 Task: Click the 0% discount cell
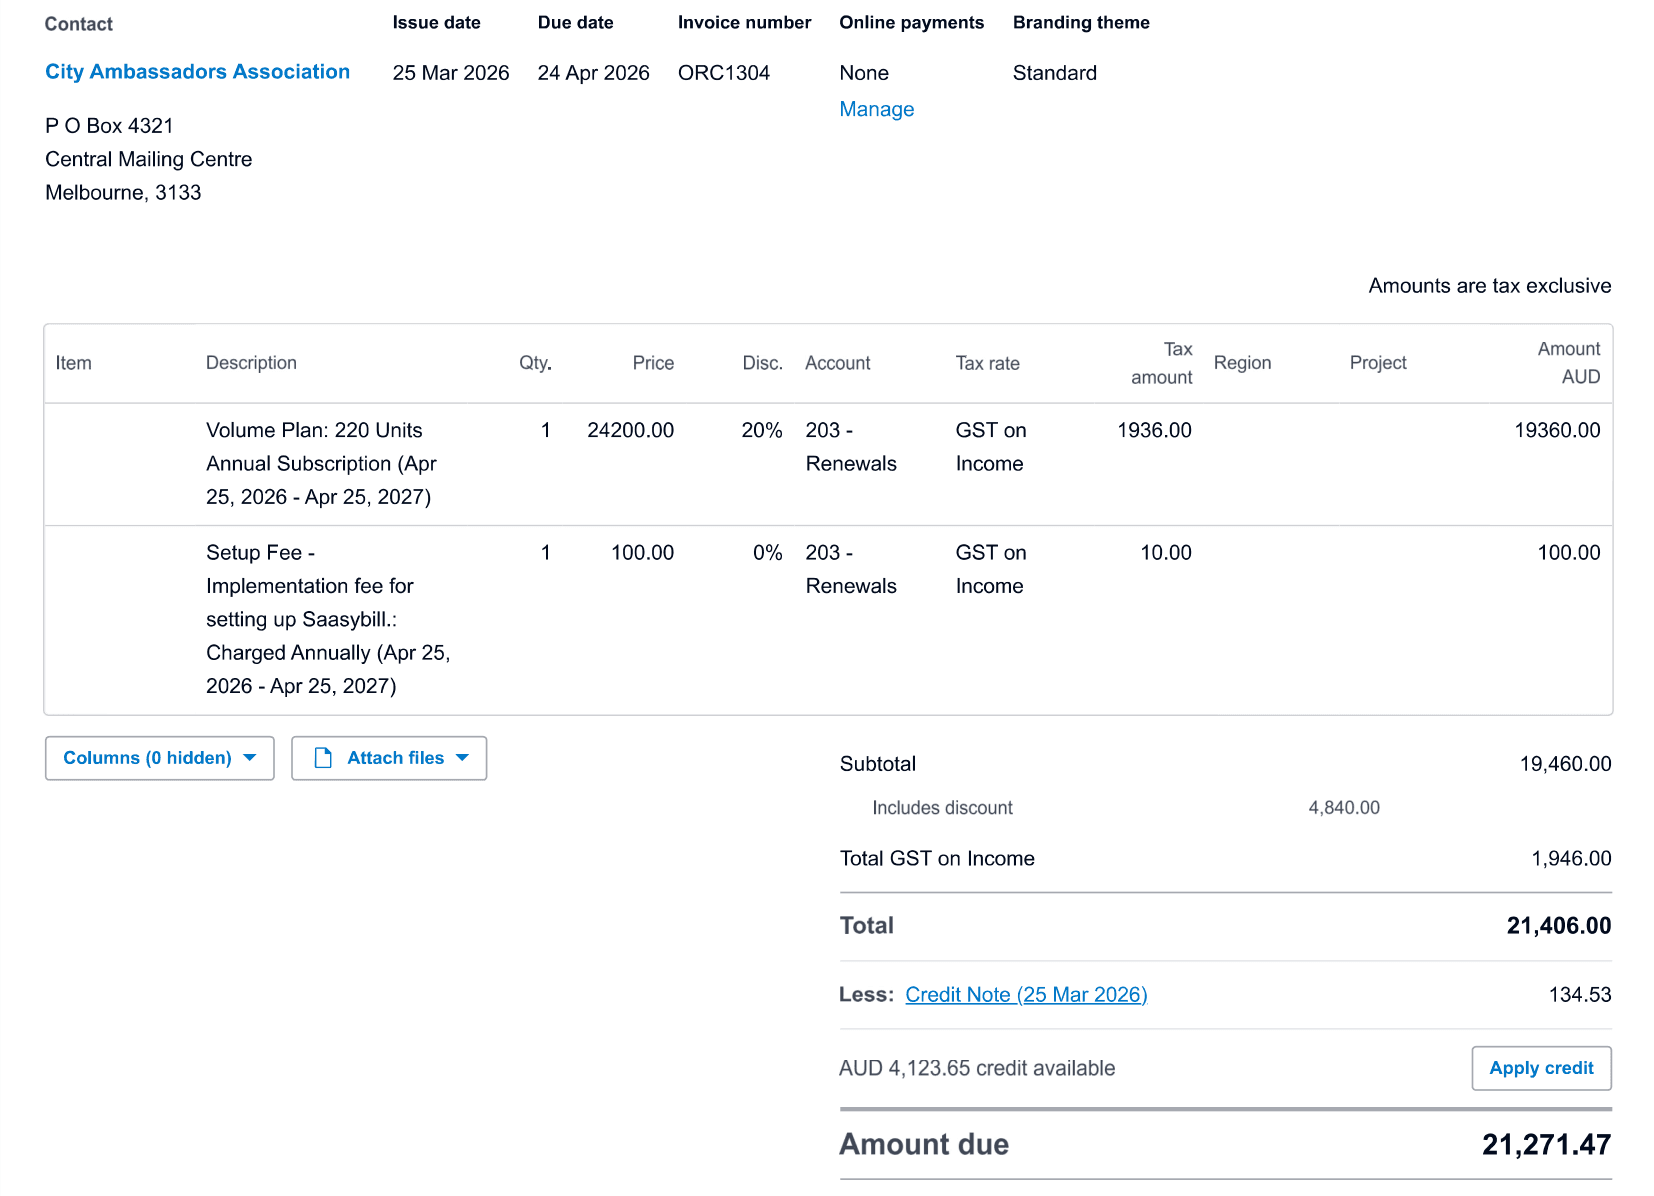[x=767, y=553]
